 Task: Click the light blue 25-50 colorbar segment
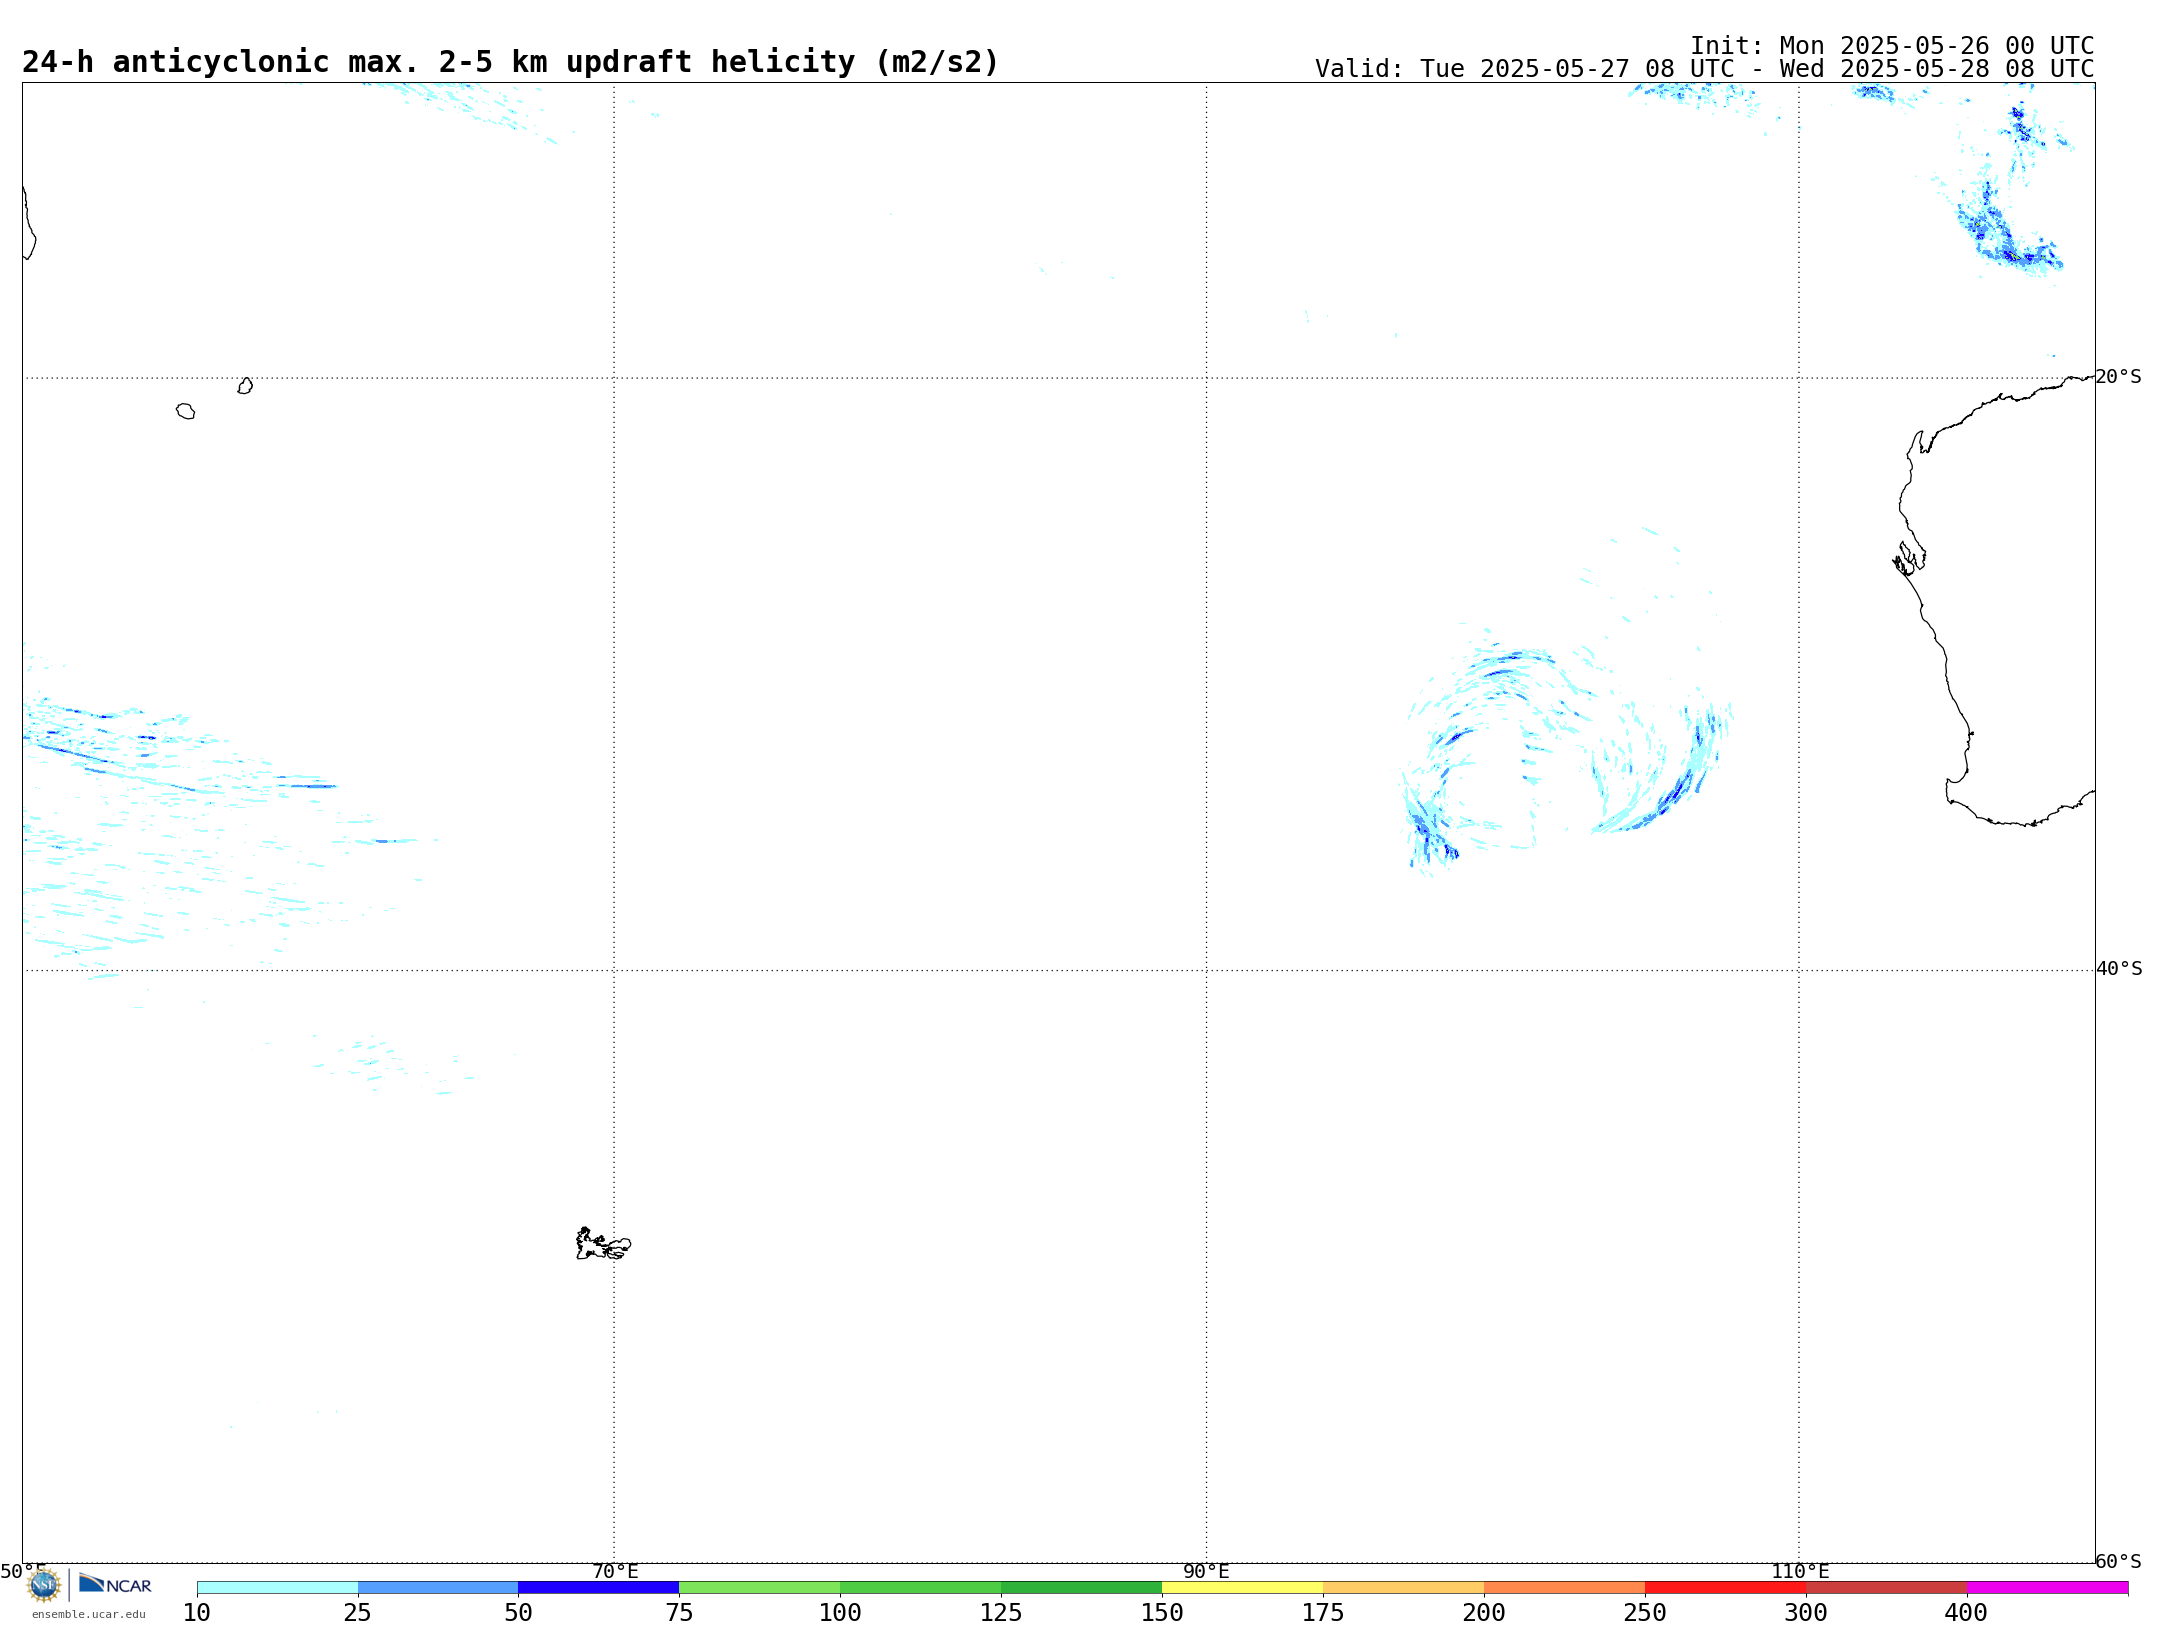pyautogui.click(x=438, y=1588)
